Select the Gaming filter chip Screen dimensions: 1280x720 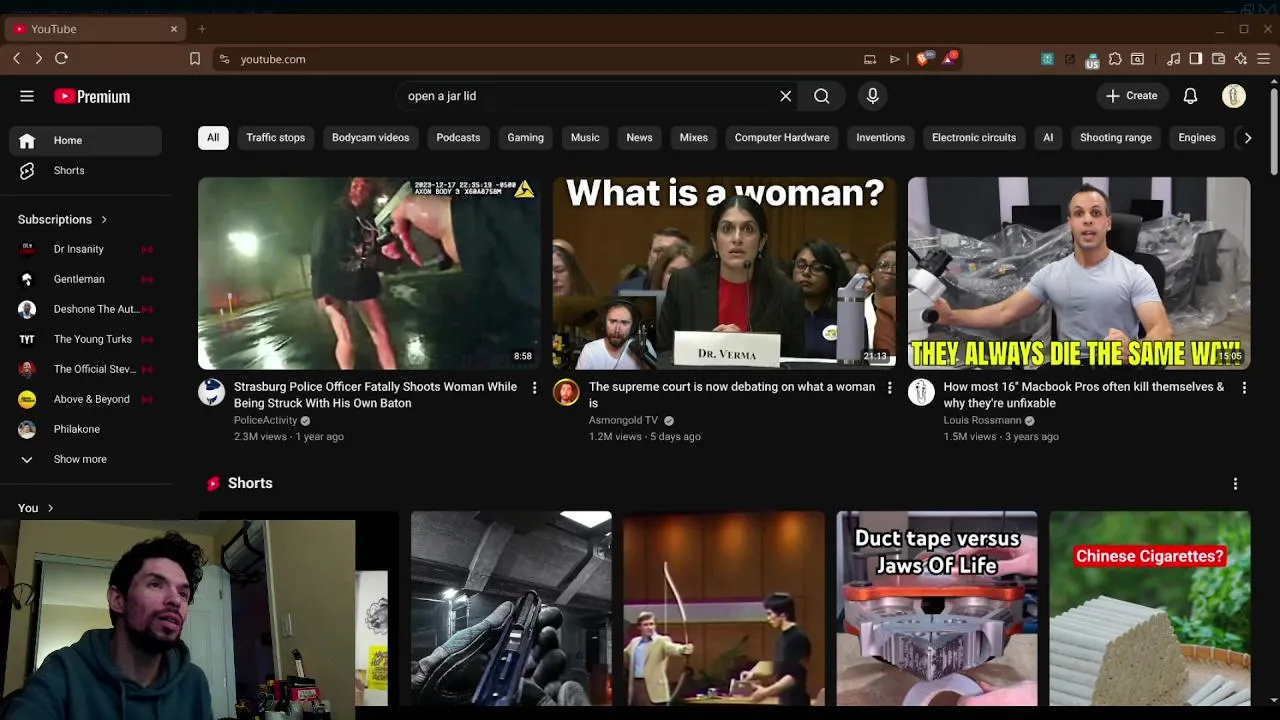pyautogui.click(x=525, y=138)
